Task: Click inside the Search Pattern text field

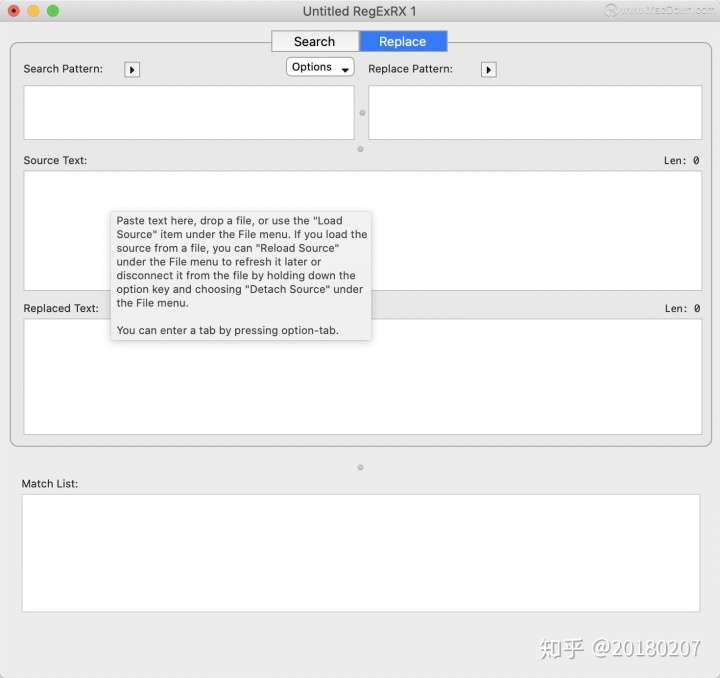Action: 189,112
